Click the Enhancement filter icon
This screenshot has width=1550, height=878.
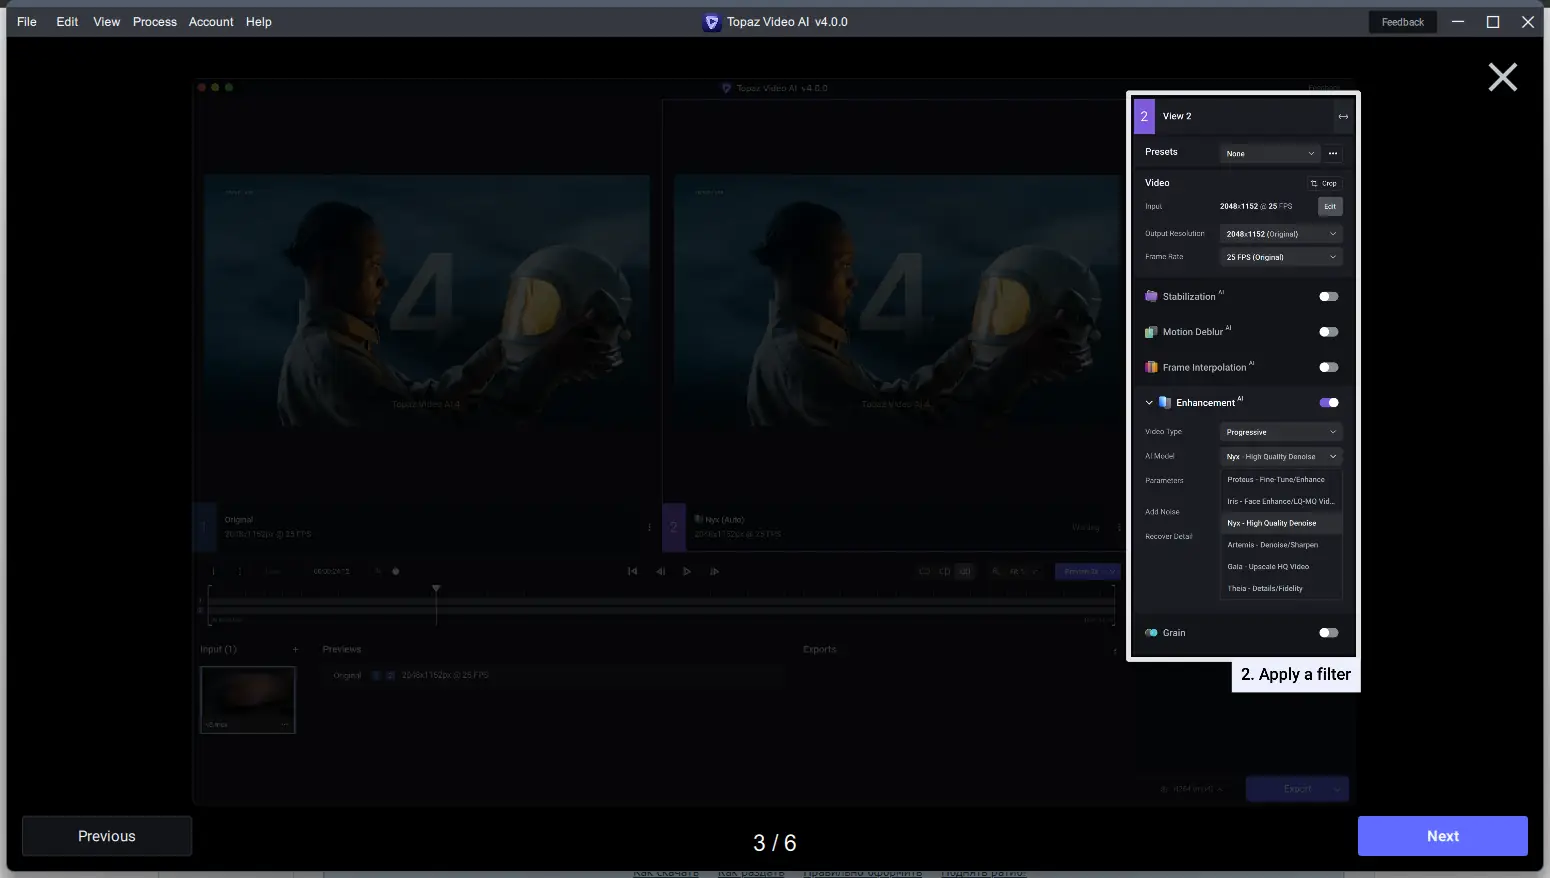[1165, 403]
